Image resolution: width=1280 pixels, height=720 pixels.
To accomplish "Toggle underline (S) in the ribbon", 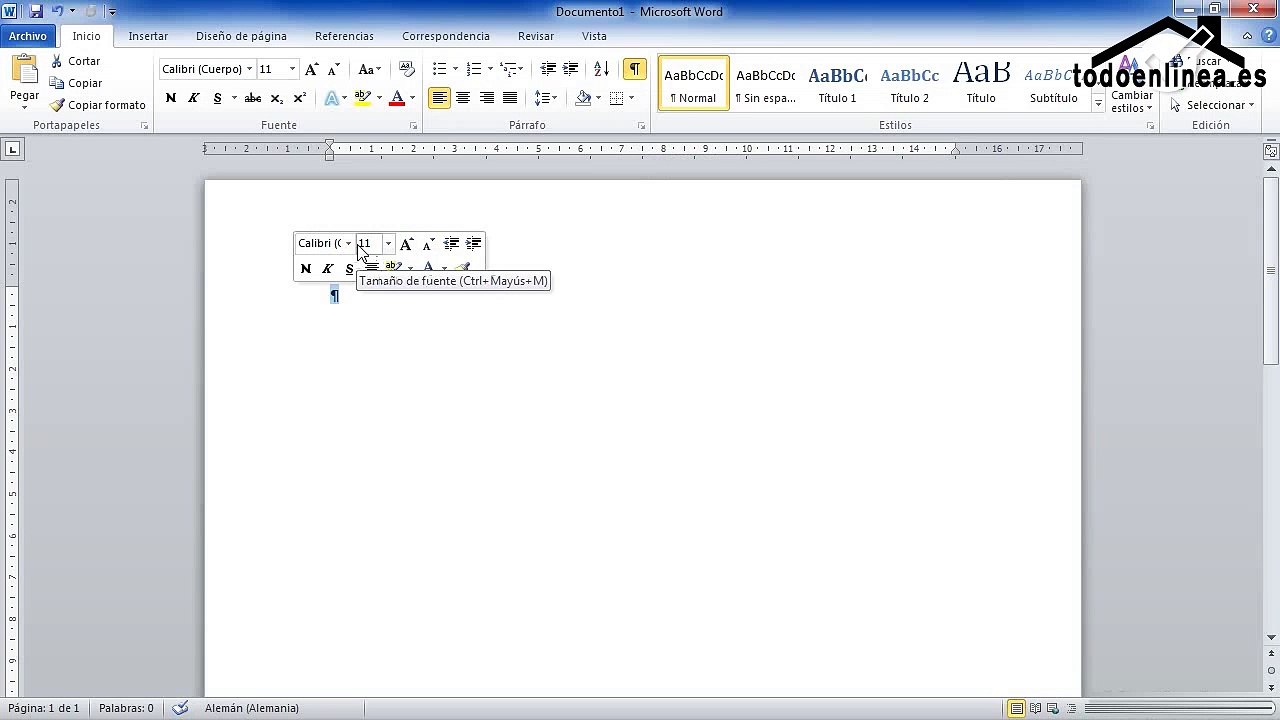I will click(218, 98).
